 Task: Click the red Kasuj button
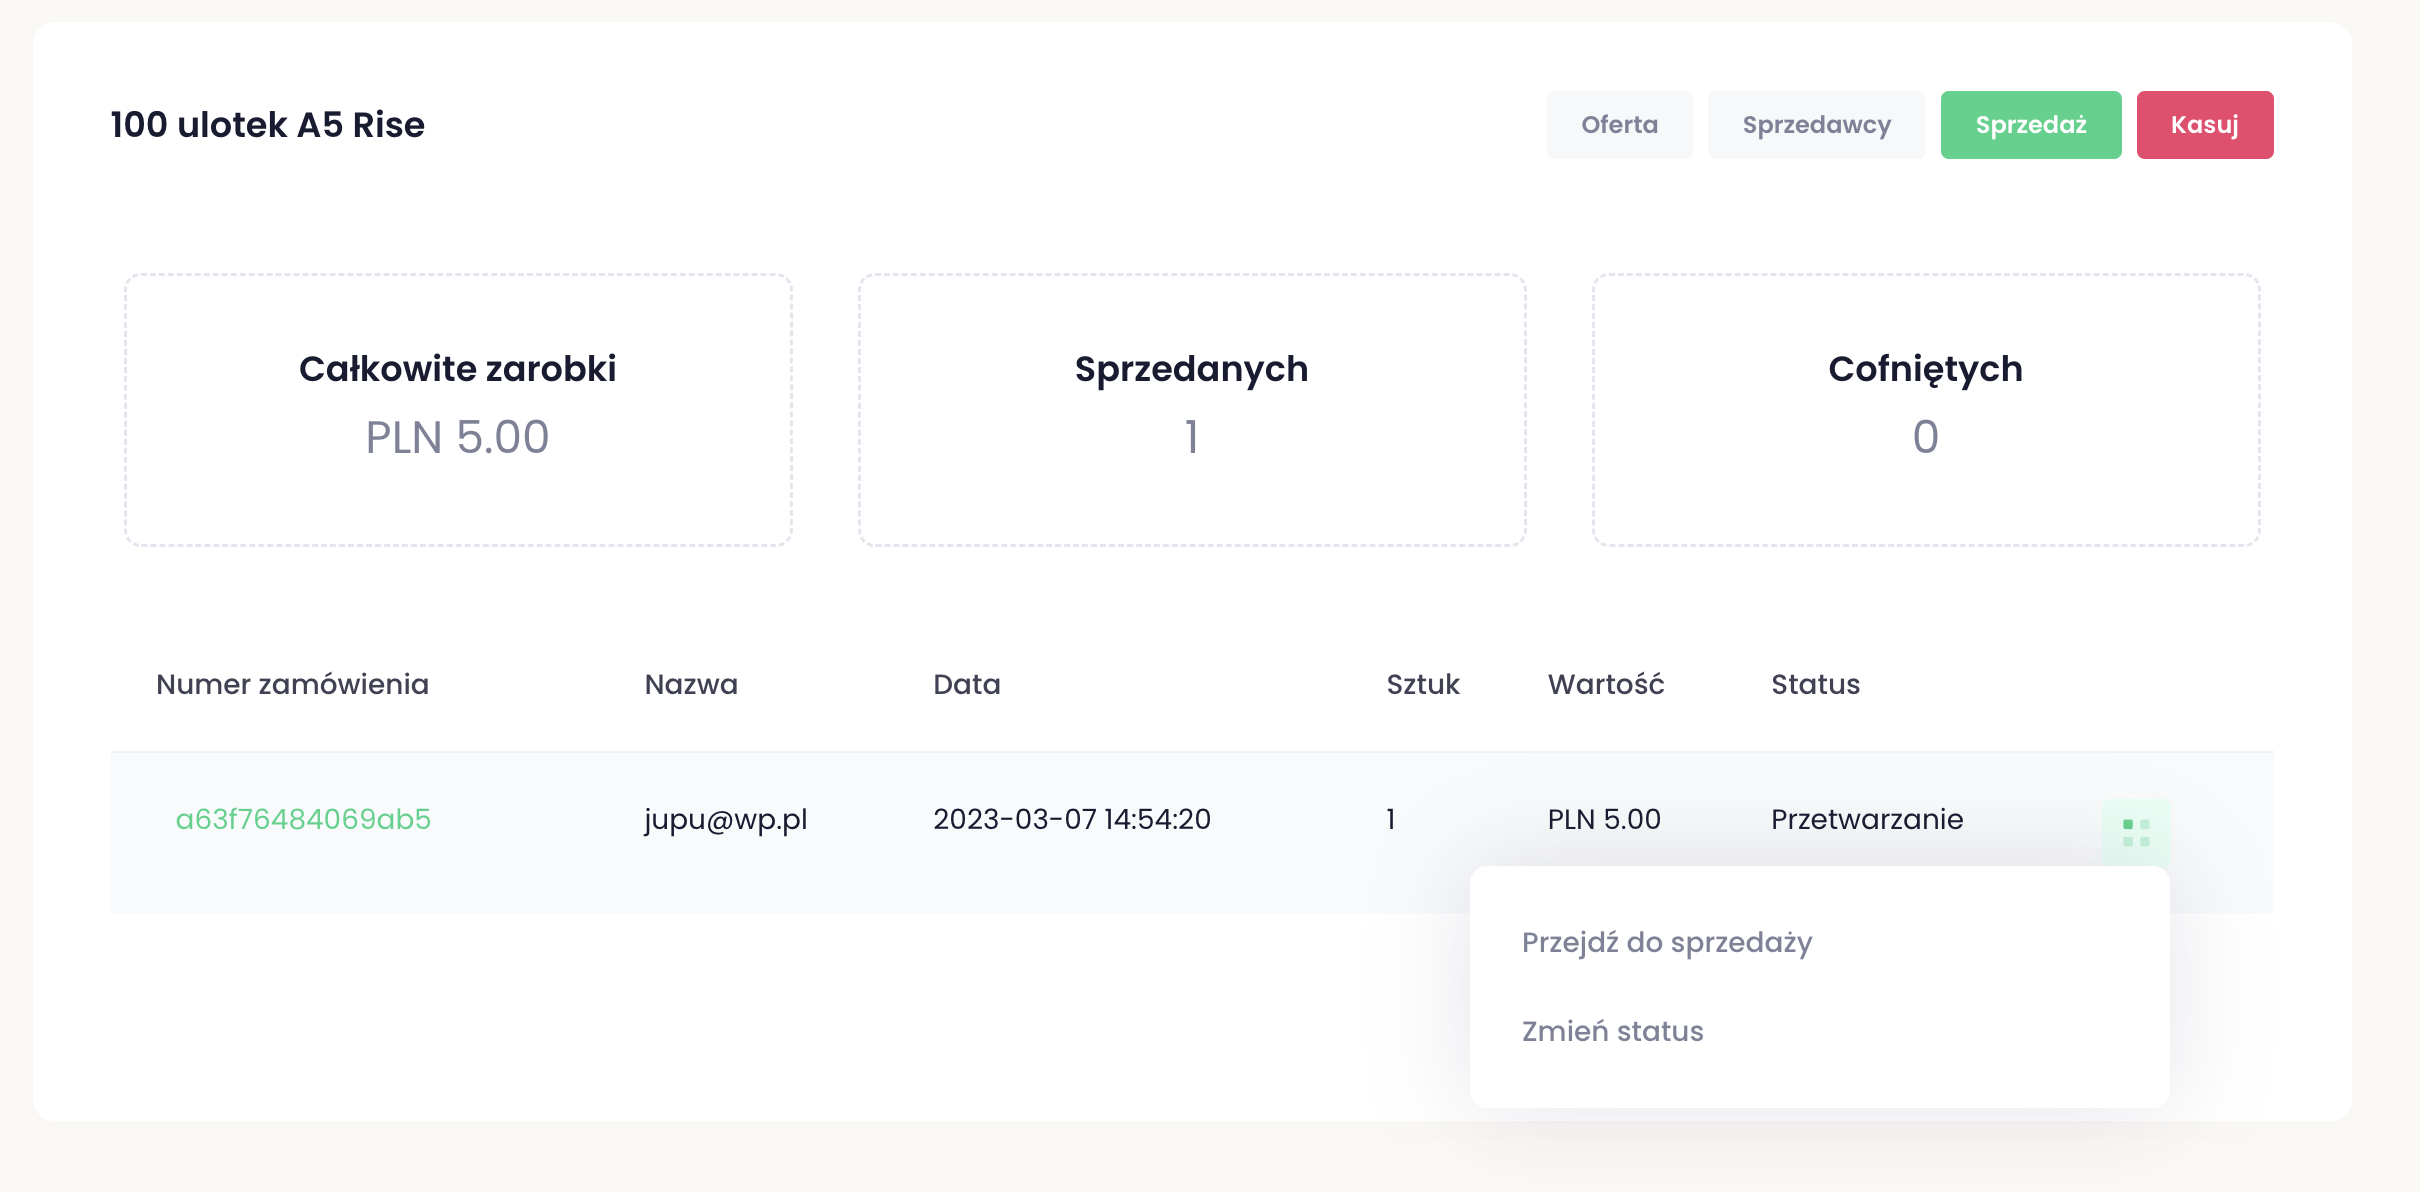pos(2204,125)
